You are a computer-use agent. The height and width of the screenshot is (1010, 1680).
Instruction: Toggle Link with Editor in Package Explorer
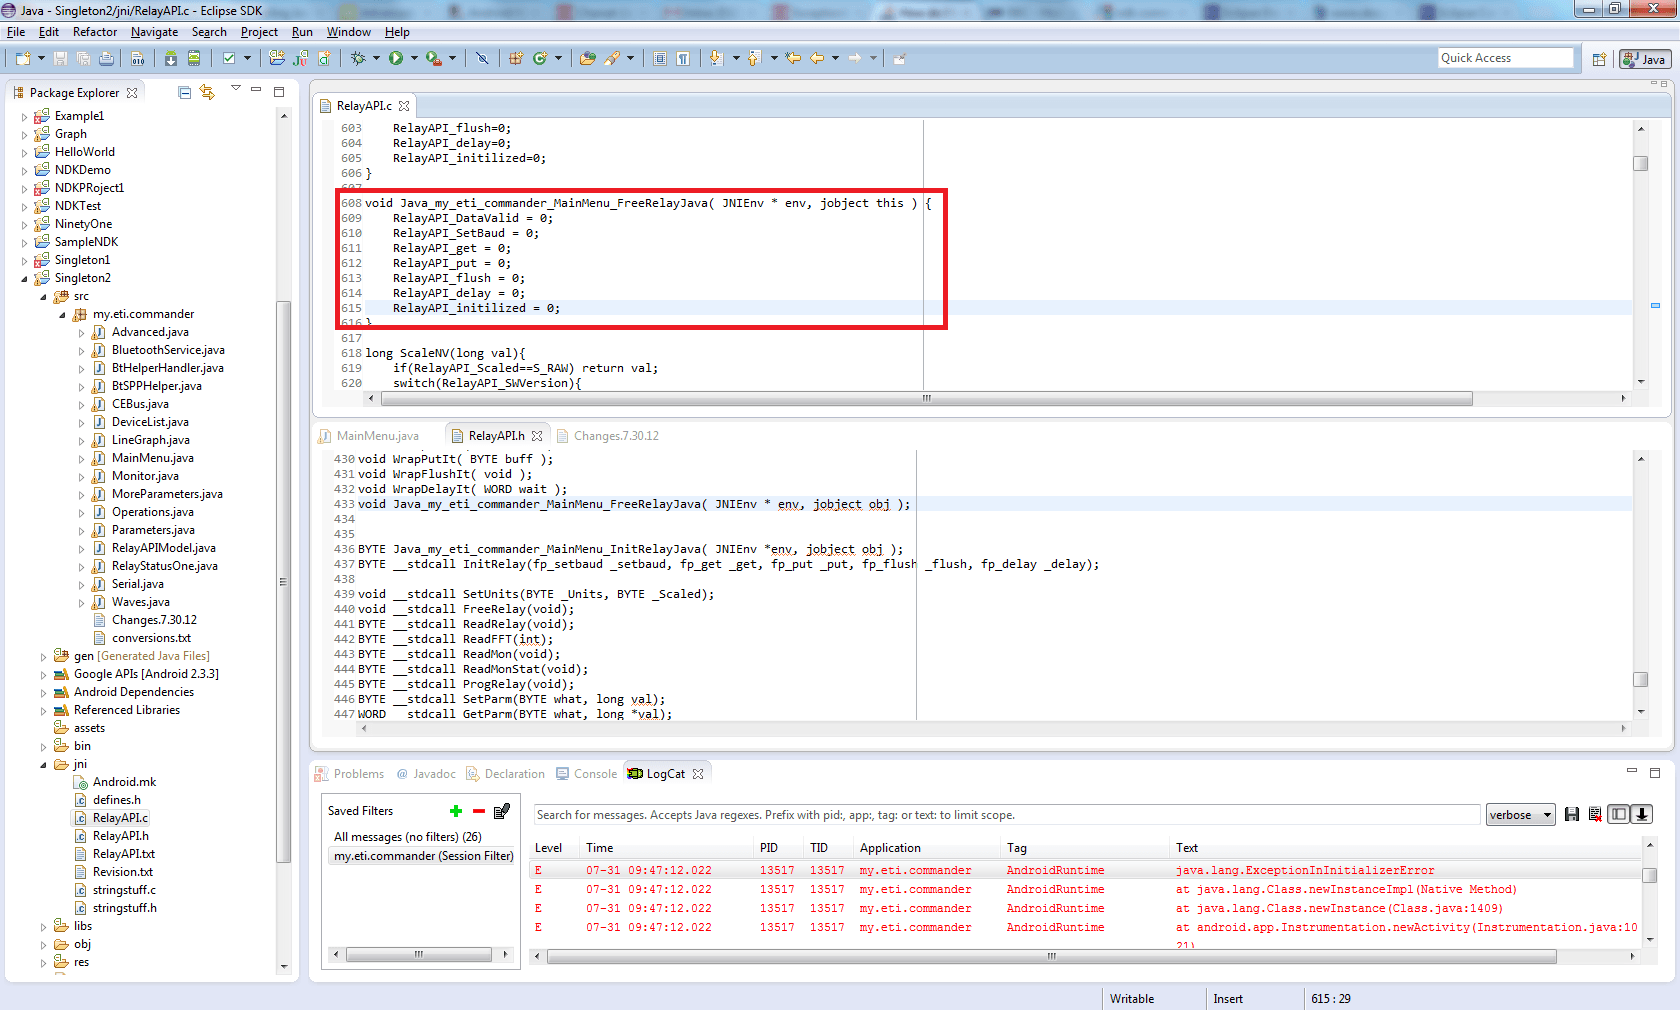click(x=207, y=93)
